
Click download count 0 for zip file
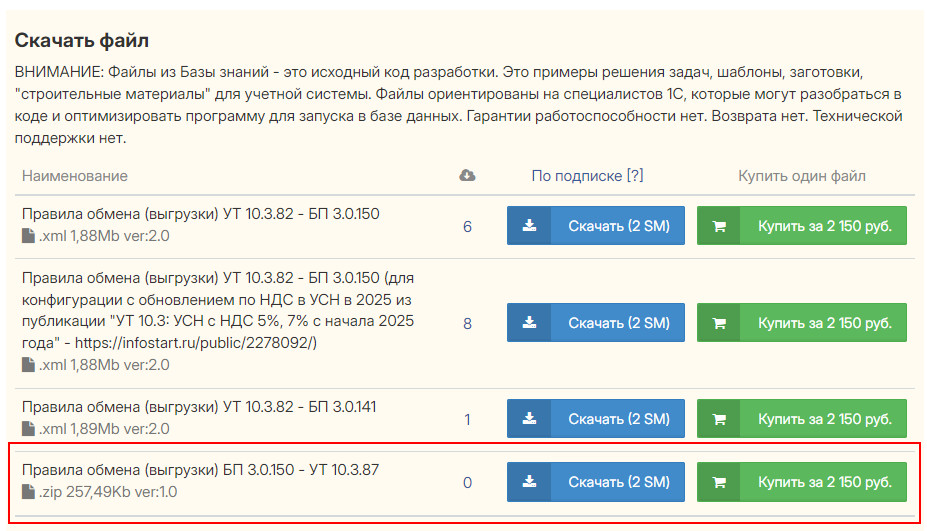[x=467, y=483]
